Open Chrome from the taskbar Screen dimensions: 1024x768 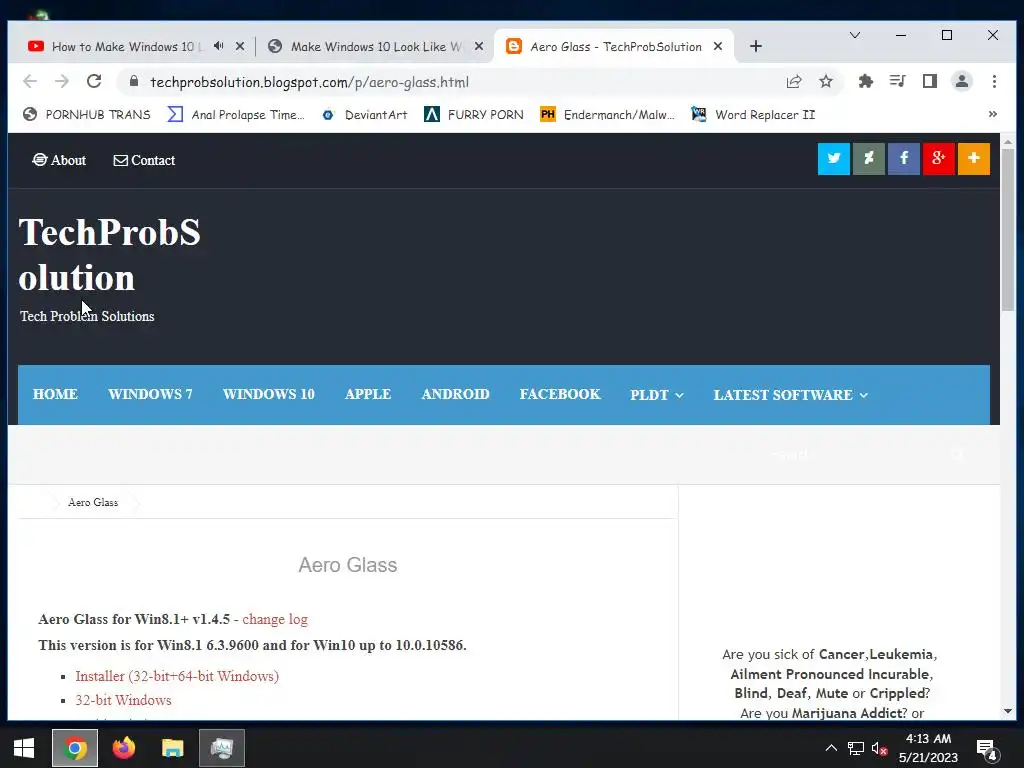click(75, 748)
